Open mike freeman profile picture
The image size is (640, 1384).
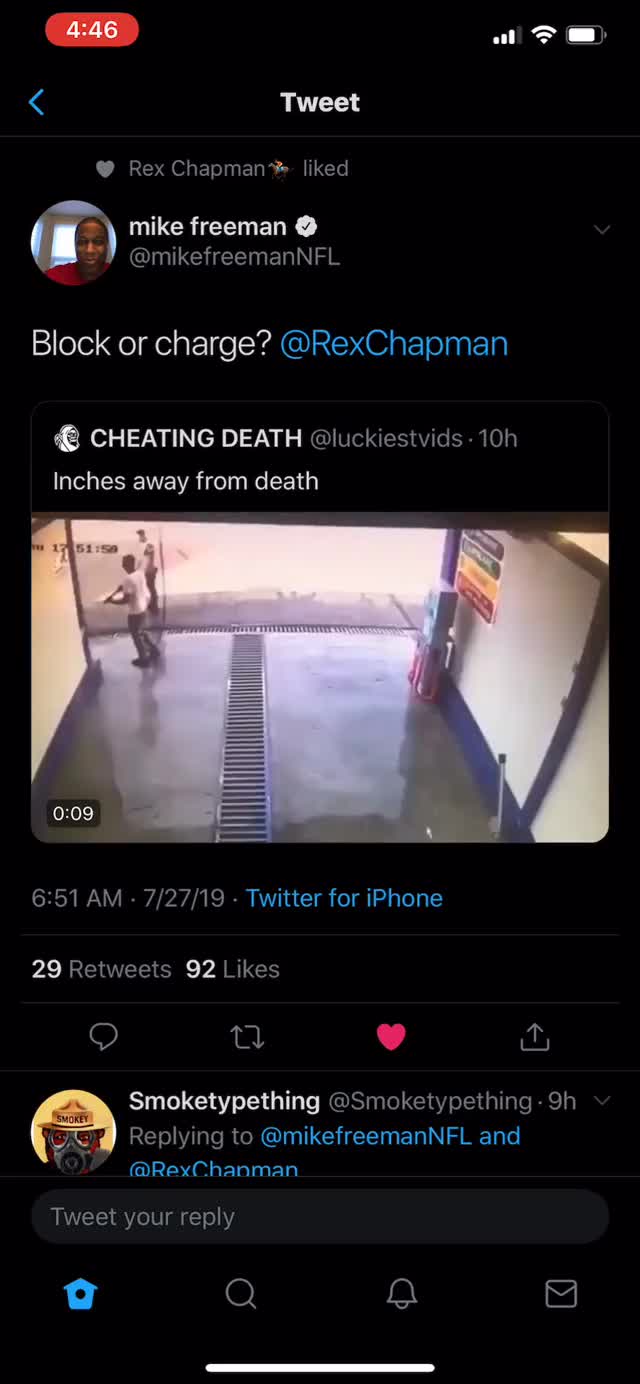point(73,243)
